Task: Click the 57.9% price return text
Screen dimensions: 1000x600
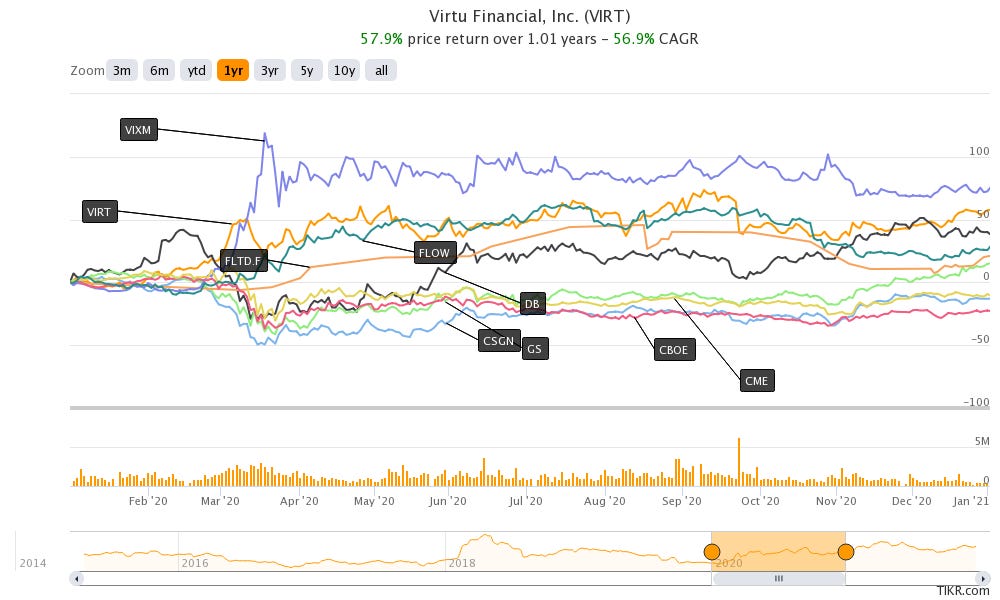Action: [381, 39]
